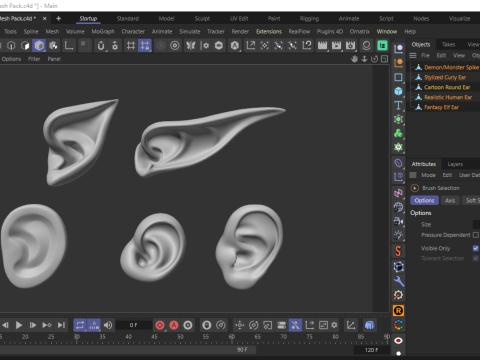Click the L-shaped axis mode icon

pos(69,45)
